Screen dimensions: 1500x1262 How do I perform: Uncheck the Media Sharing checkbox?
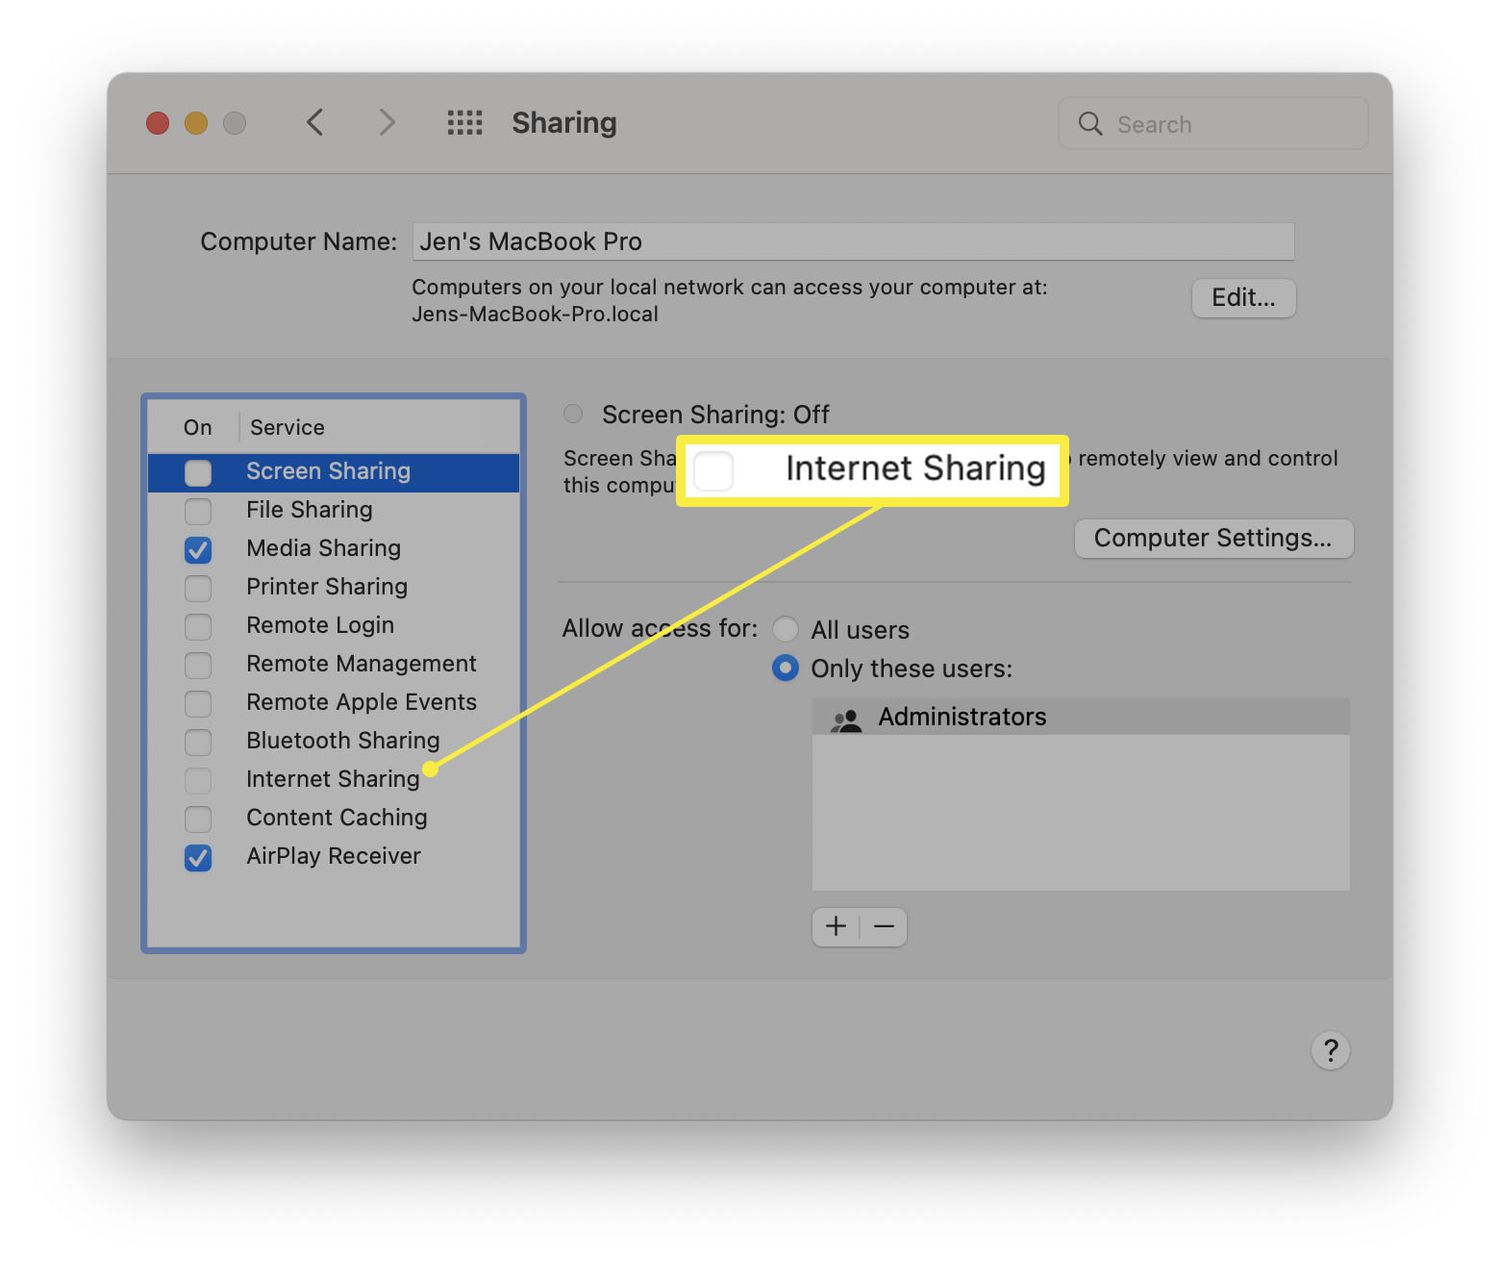198,549
